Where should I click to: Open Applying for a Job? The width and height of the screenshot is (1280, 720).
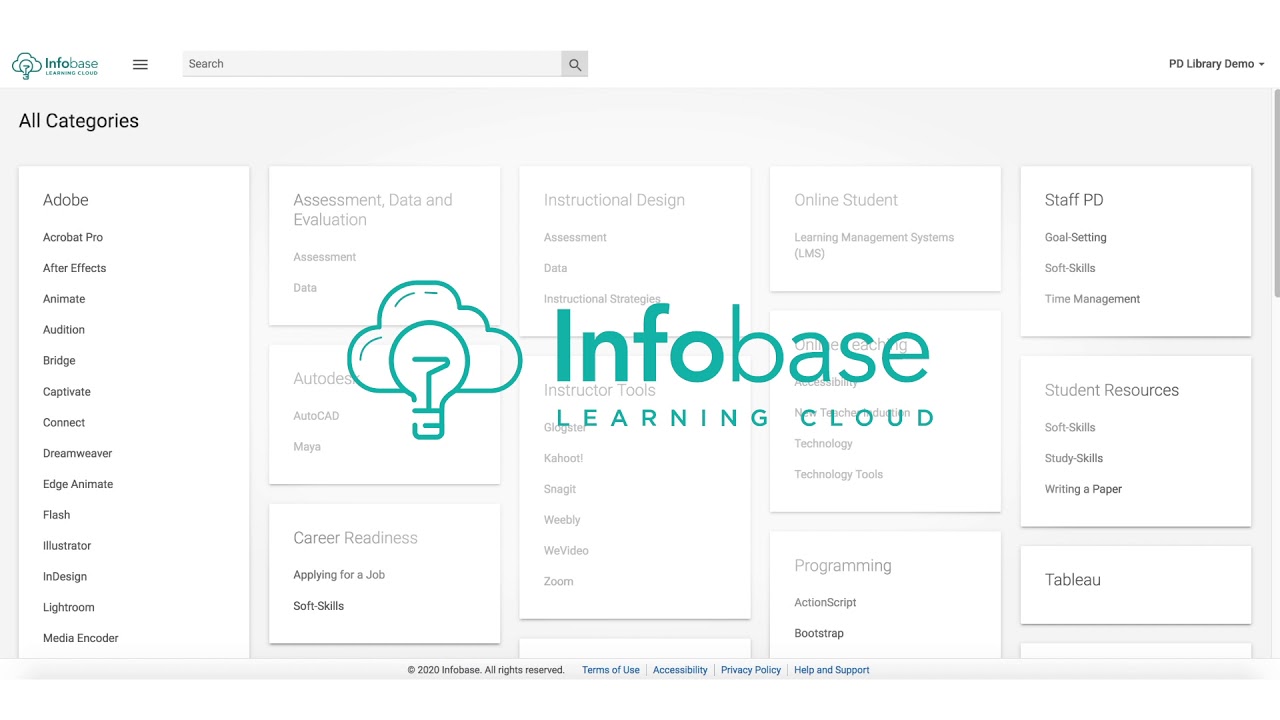pyautogui.click(x=339, y=575)
